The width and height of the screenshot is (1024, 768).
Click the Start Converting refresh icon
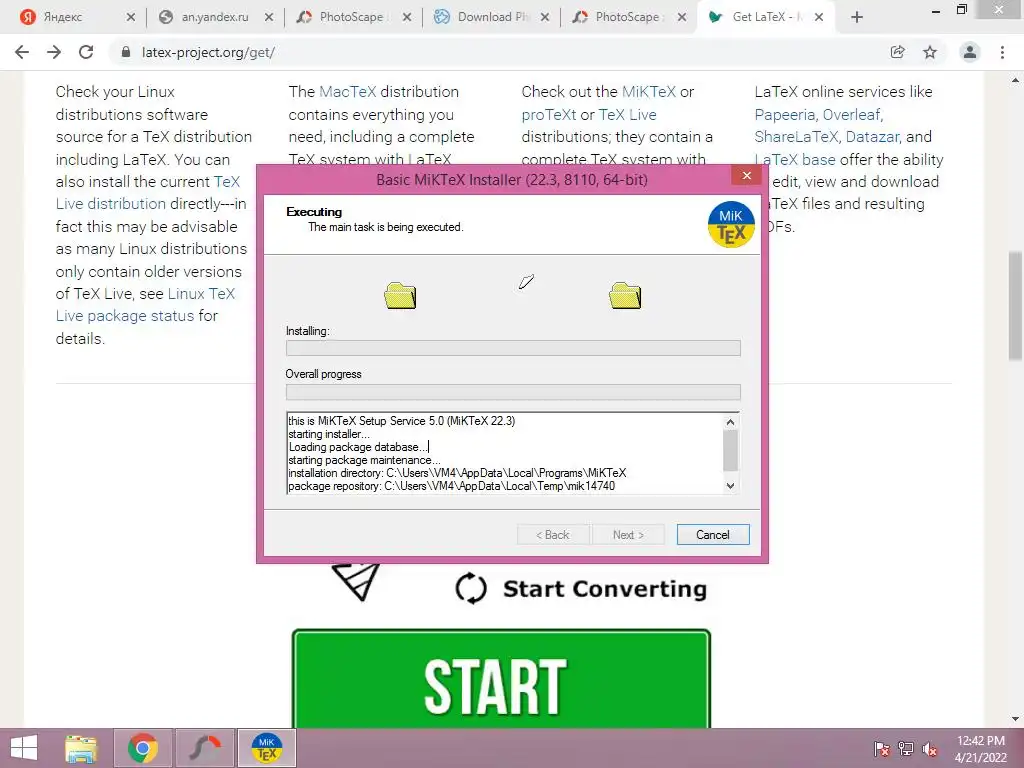[471, 588]
